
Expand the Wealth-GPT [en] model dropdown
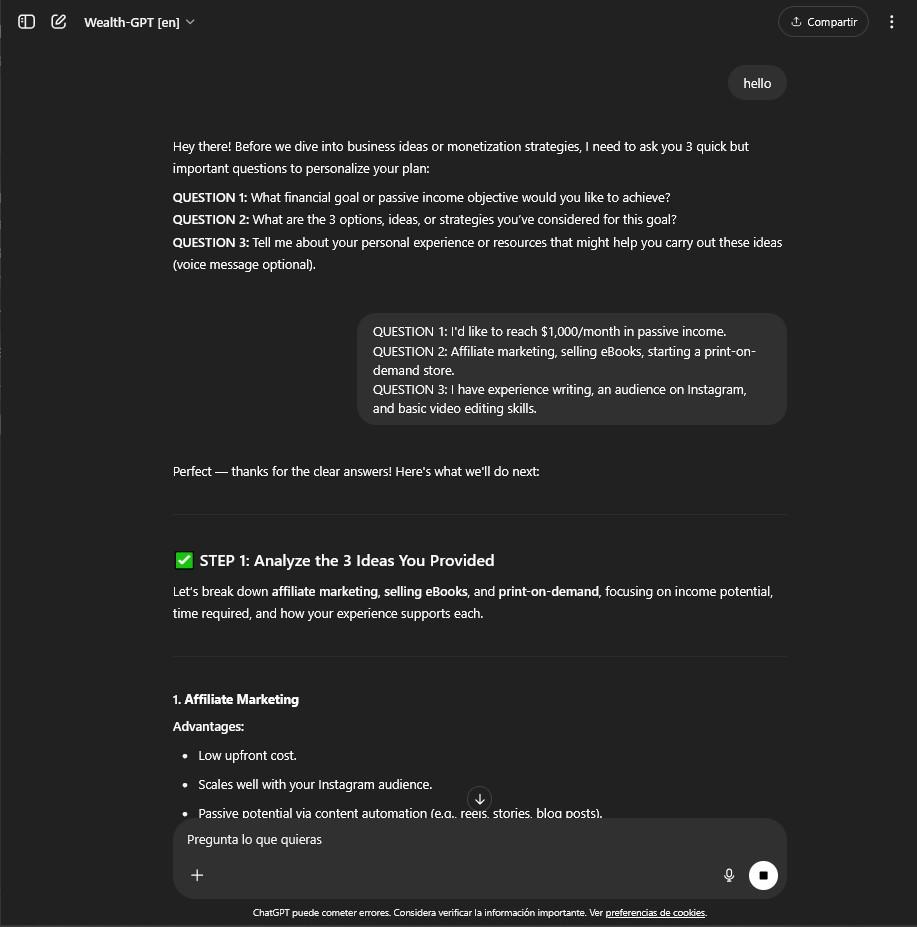coord(139,22)
